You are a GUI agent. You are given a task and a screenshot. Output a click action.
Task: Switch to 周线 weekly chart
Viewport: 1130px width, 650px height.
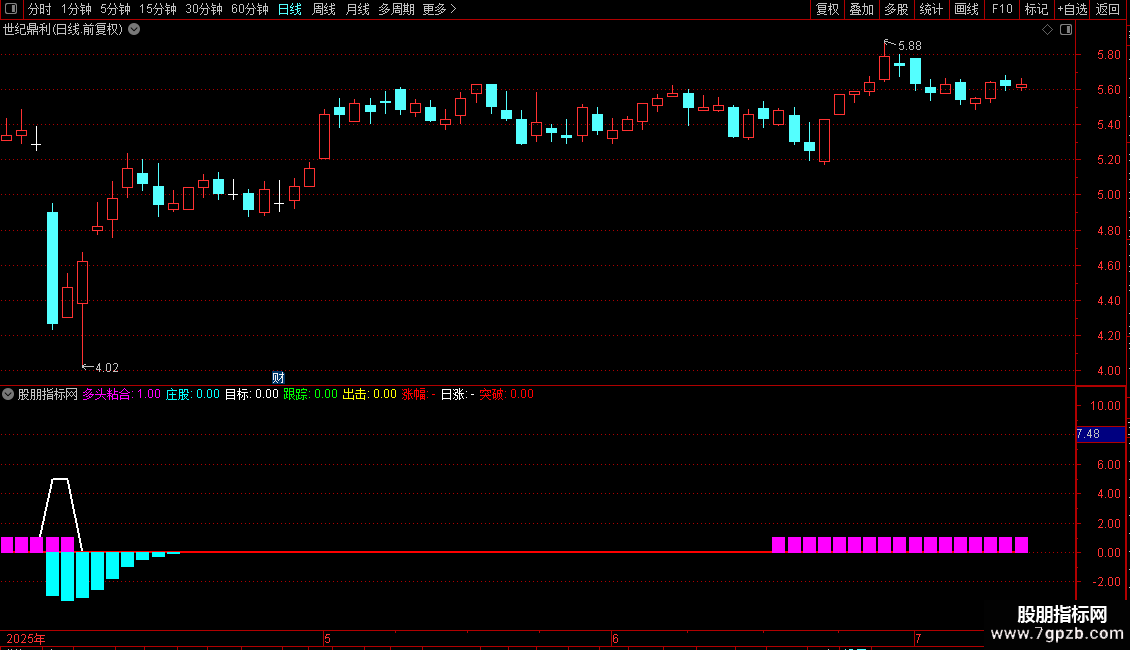324,9
